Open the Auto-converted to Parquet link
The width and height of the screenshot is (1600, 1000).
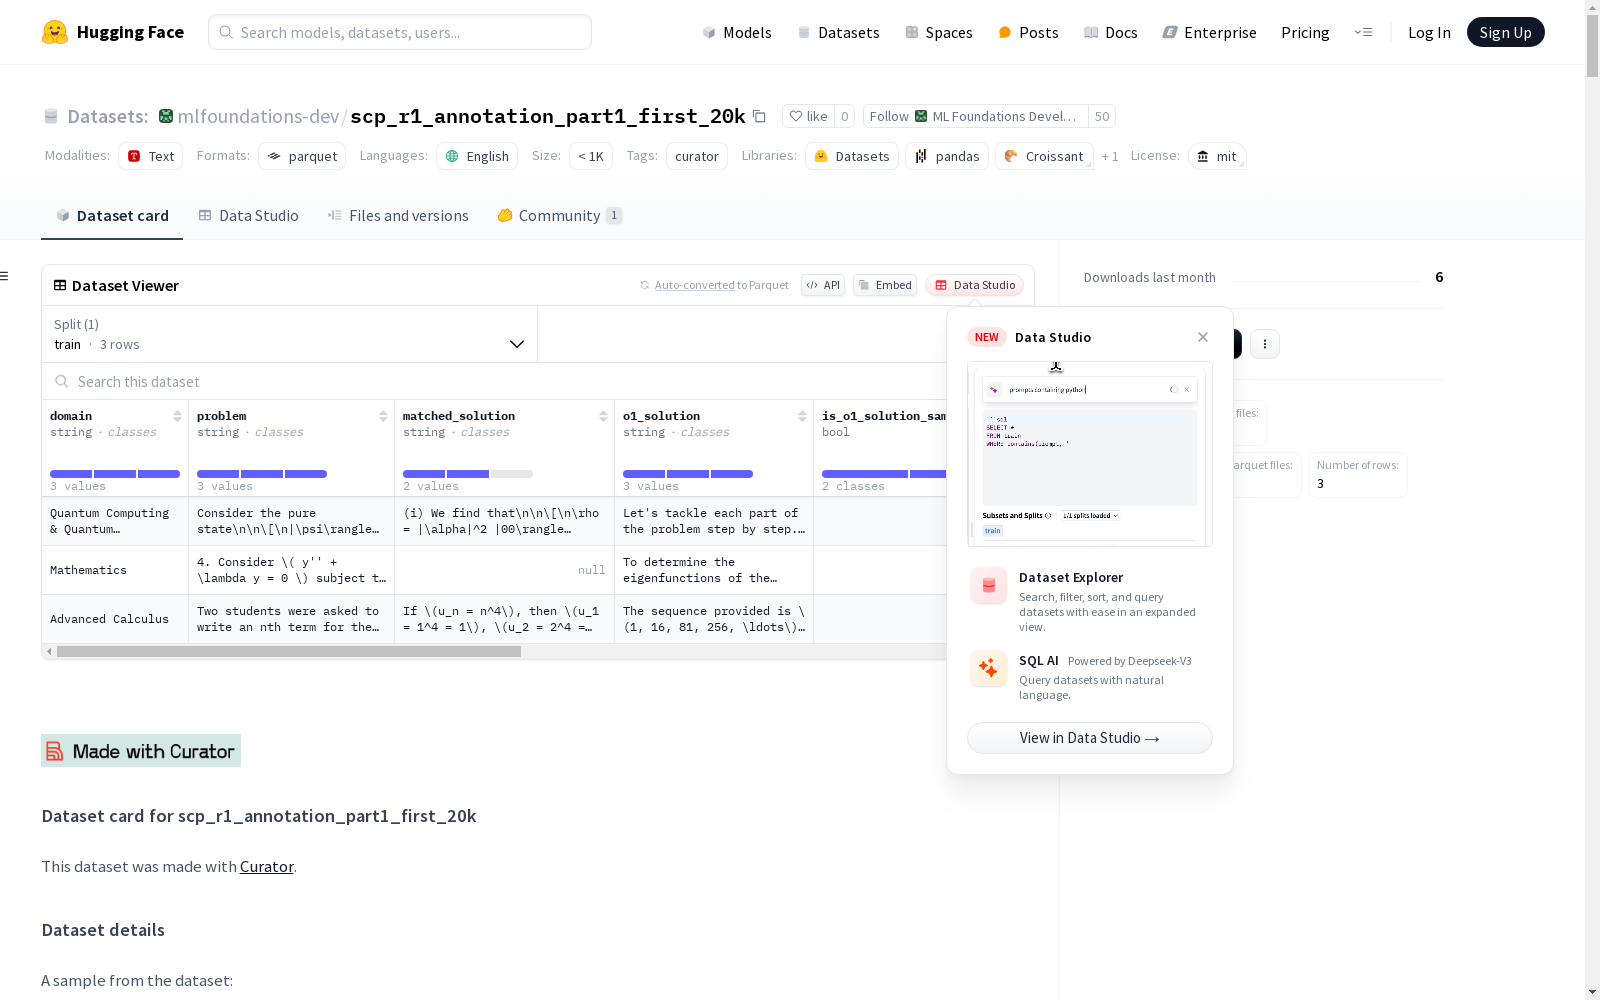click(x=695, y=285)
